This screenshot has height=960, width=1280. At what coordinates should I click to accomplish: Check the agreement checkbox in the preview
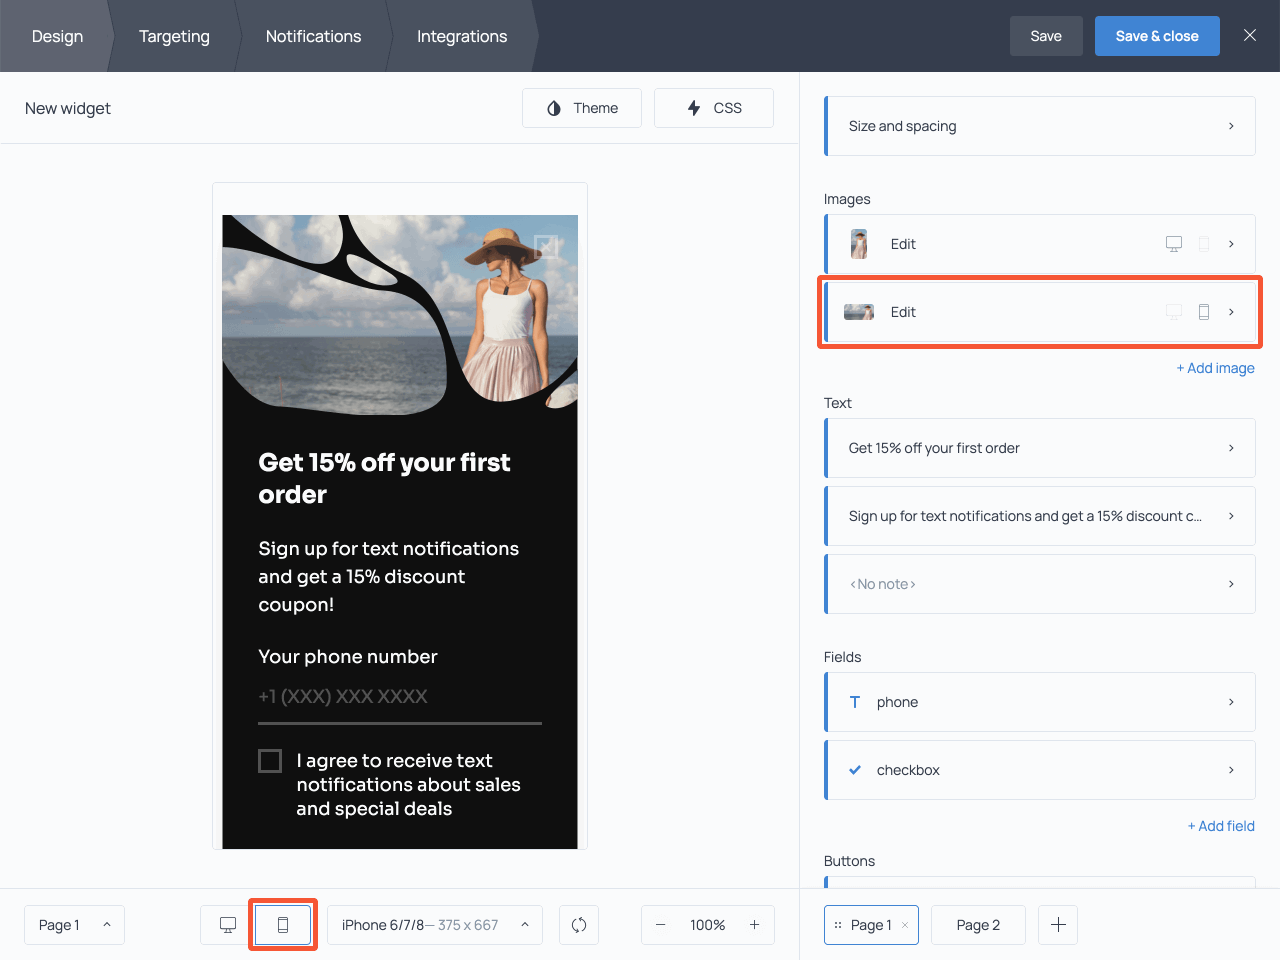(269, 760)
